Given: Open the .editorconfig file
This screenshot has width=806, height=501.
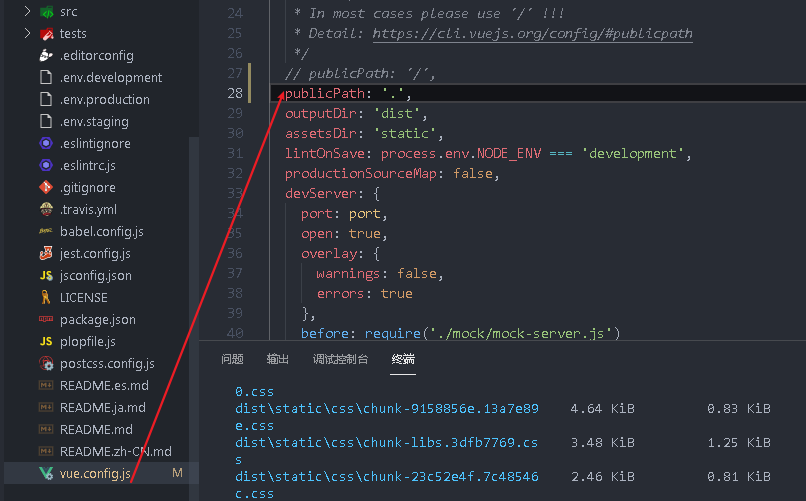Looking at the screenshot, I should click(x=97, y=55).
